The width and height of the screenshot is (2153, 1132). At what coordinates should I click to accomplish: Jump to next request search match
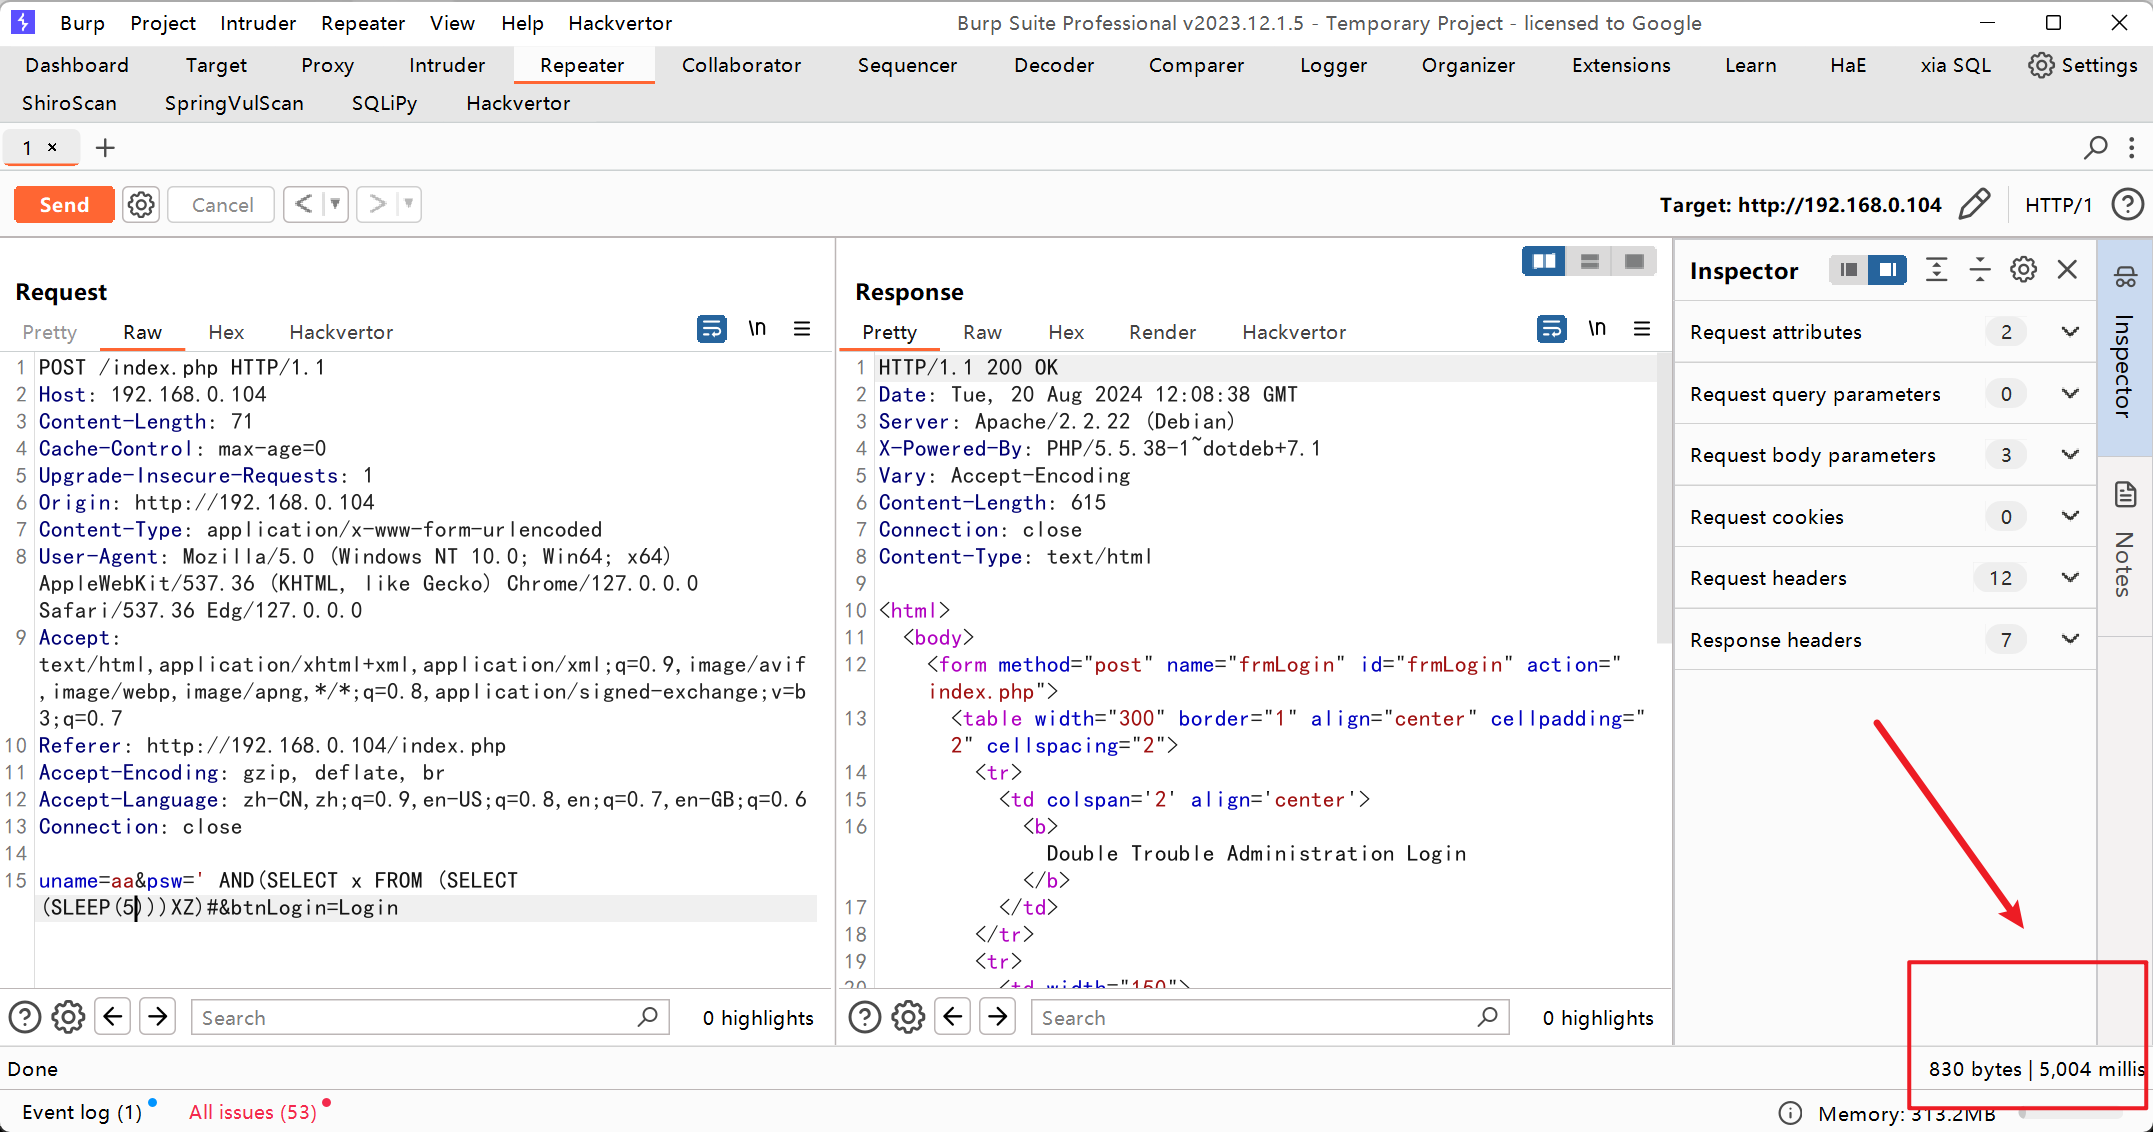pos(158,1017)
